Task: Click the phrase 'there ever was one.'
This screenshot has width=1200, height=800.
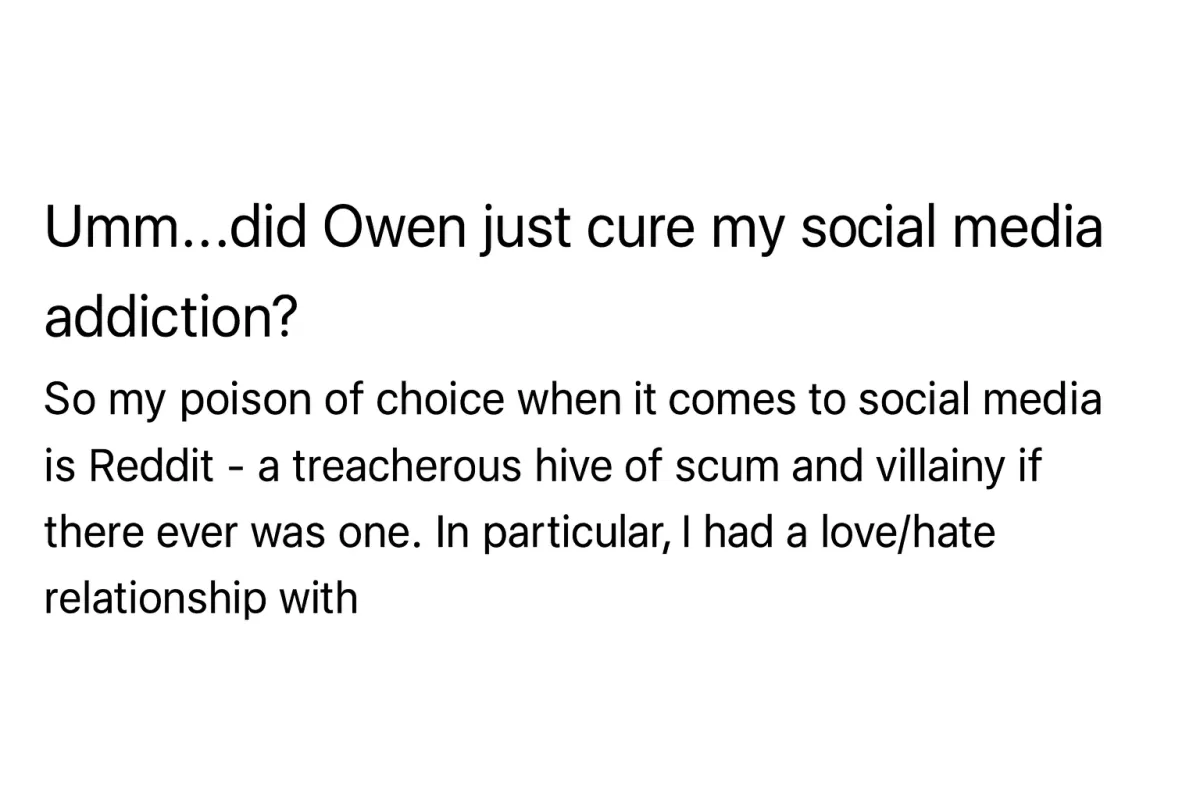Action: pos(235,533)
